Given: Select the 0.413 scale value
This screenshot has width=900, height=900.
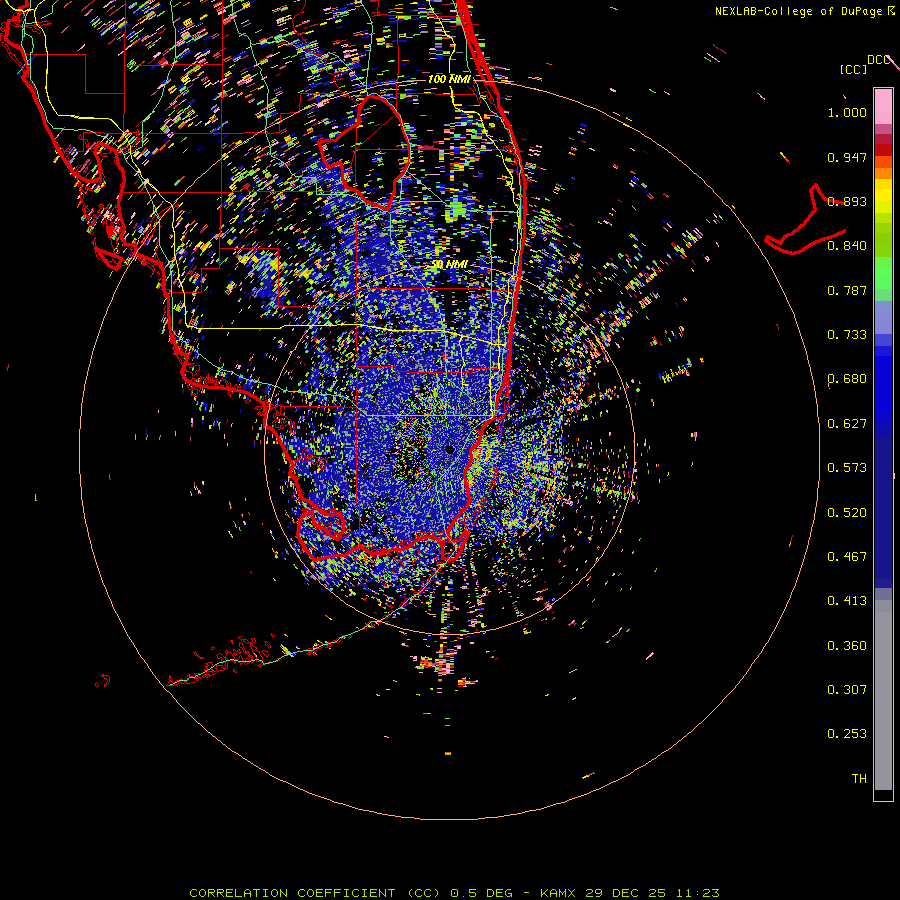Looking at the screenshot, I should 847,601.
